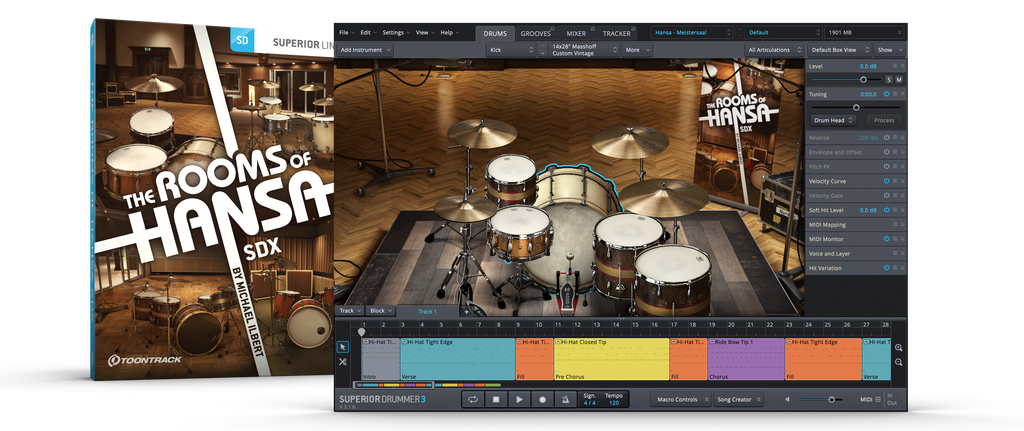Open the All Articulations dropdown
The image size is (1024, 431).
click(775, 50)
